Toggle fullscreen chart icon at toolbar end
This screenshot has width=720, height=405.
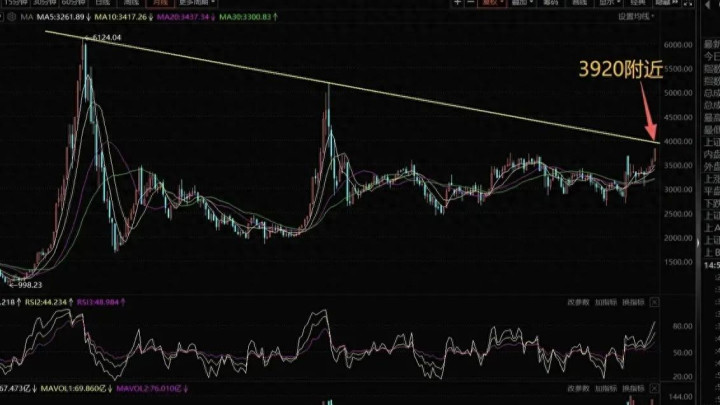coord(688,2)
